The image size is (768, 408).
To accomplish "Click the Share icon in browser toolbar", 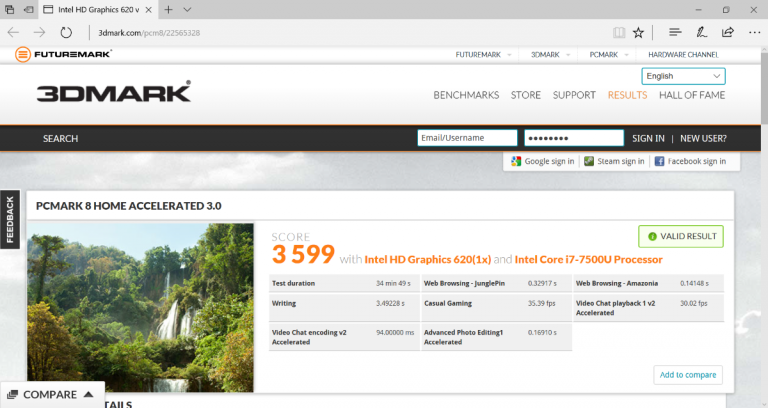I will (x=727, y=32).
